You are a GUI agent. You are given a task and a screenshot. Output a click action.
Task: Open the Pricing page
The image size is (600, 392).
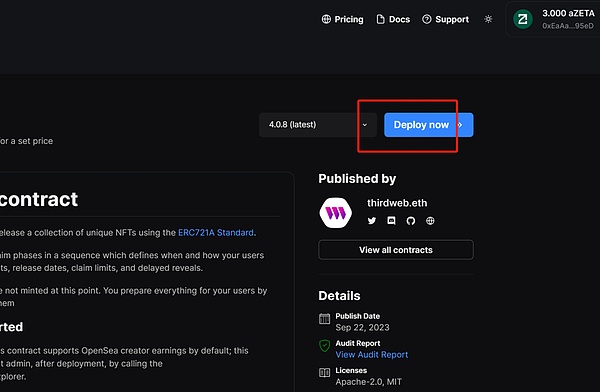[x=342, y=19]
